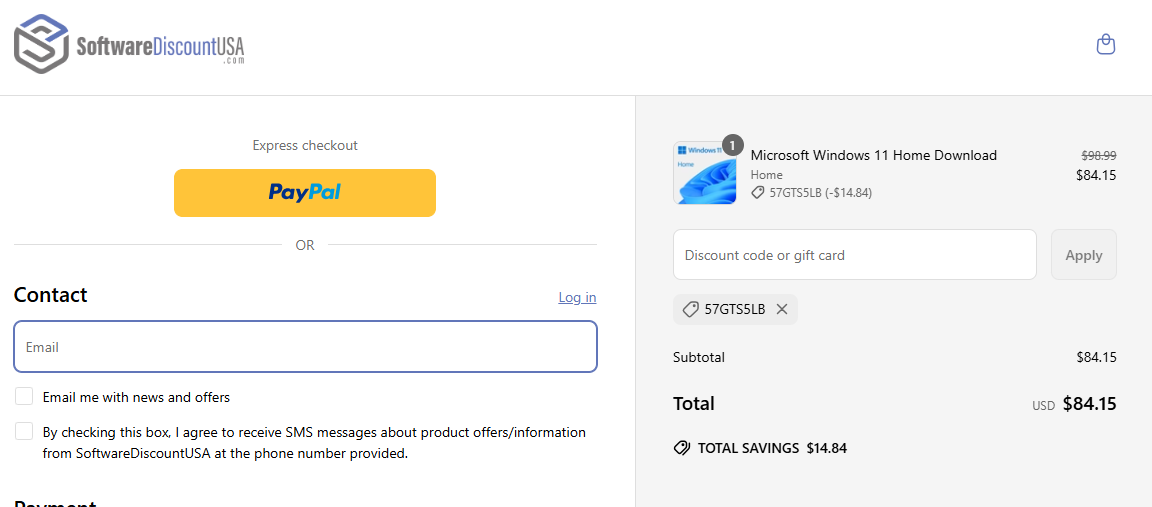The image size is (1152, 507).
Task: Click the SoftwareDiscountUSA wordmark text
Action: coord(160,47)
